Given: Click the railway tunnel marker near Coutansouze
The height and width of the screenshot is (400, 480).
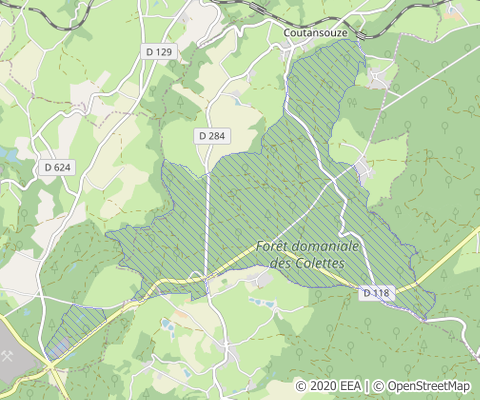Looking at the screenshot, I should point(360,35).
